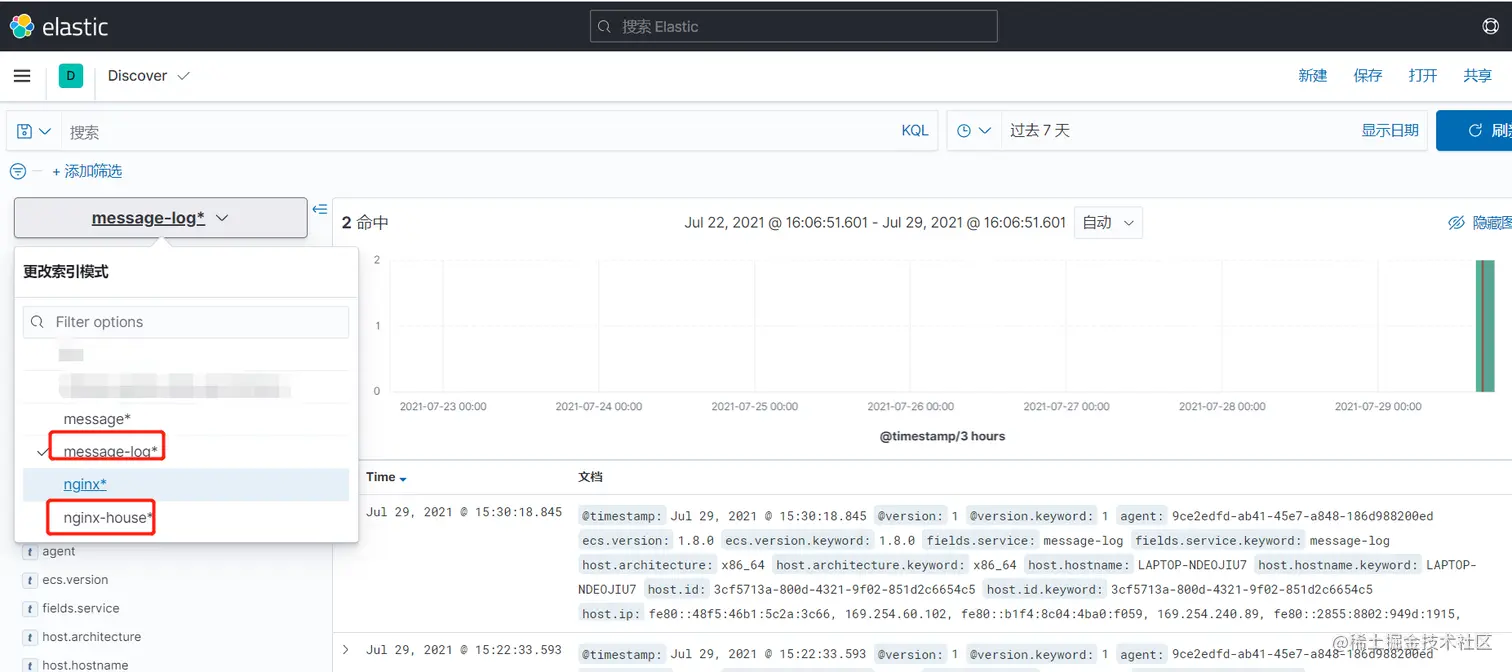1512x672 pixels.
Task: Click the refresh button
Action: (1475, 131)
